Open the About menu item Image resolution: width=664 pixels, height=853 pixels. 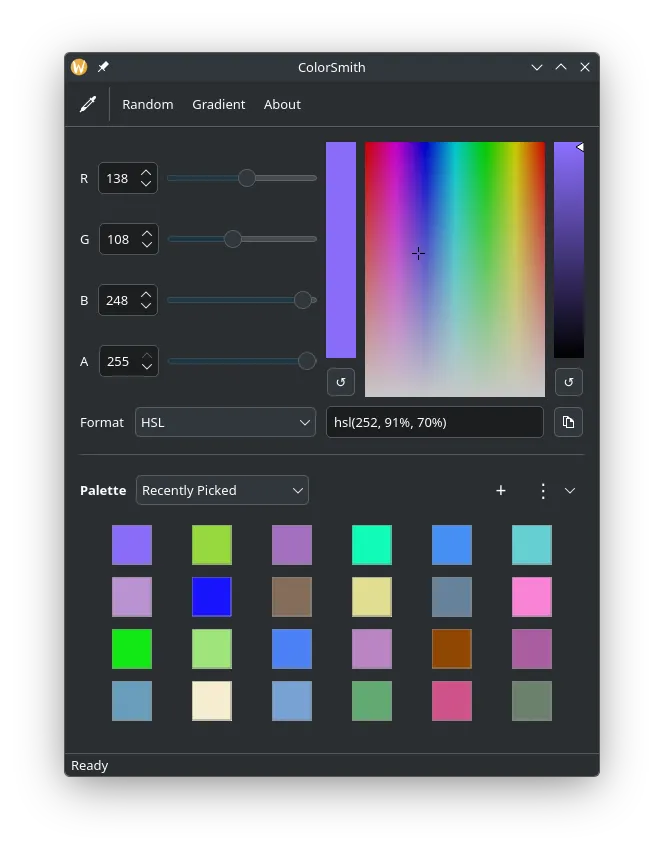point(282,104)
